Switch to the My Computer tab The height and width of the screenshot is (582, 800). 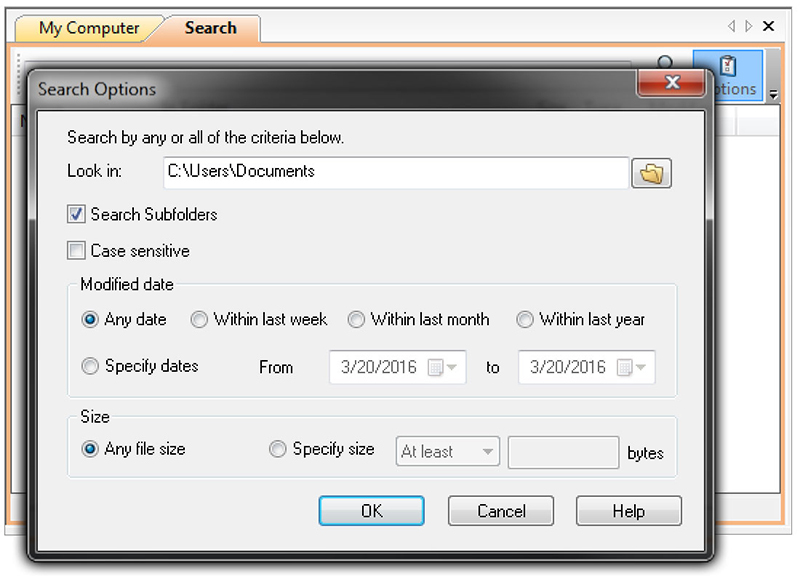click(x=89, y=28)
